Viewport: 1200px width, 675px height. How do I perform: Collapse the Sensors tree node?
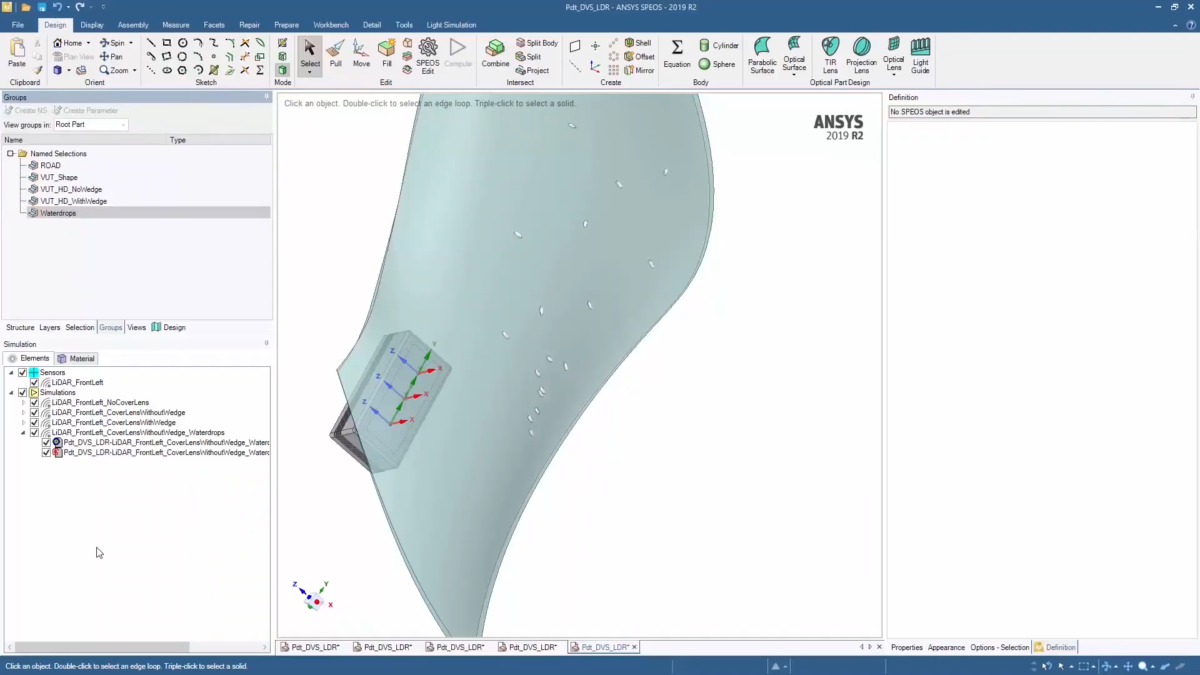(x=11, y=372)
